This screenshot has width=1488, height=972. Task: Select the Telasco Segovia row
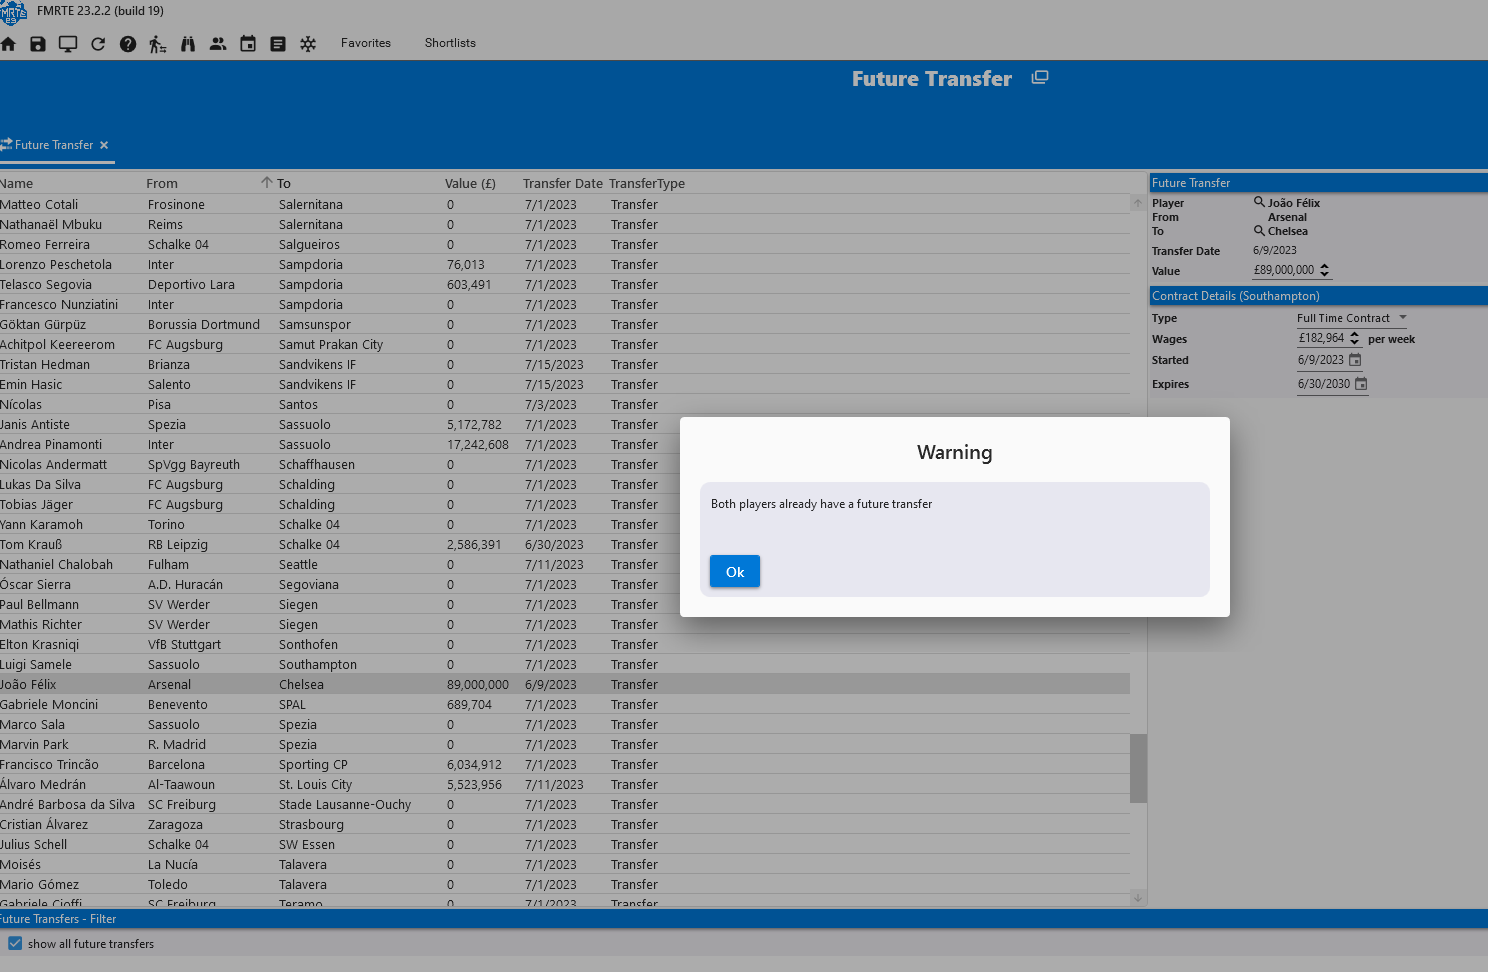[565, 284]
